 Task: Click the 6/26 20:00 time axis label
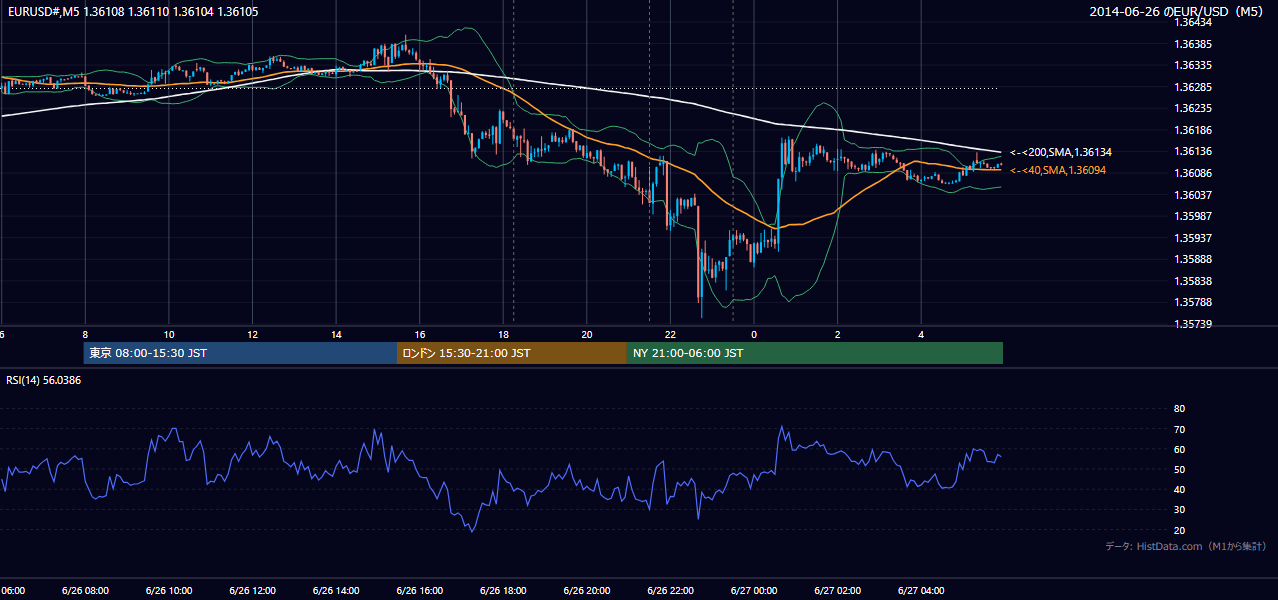(587, 591)
